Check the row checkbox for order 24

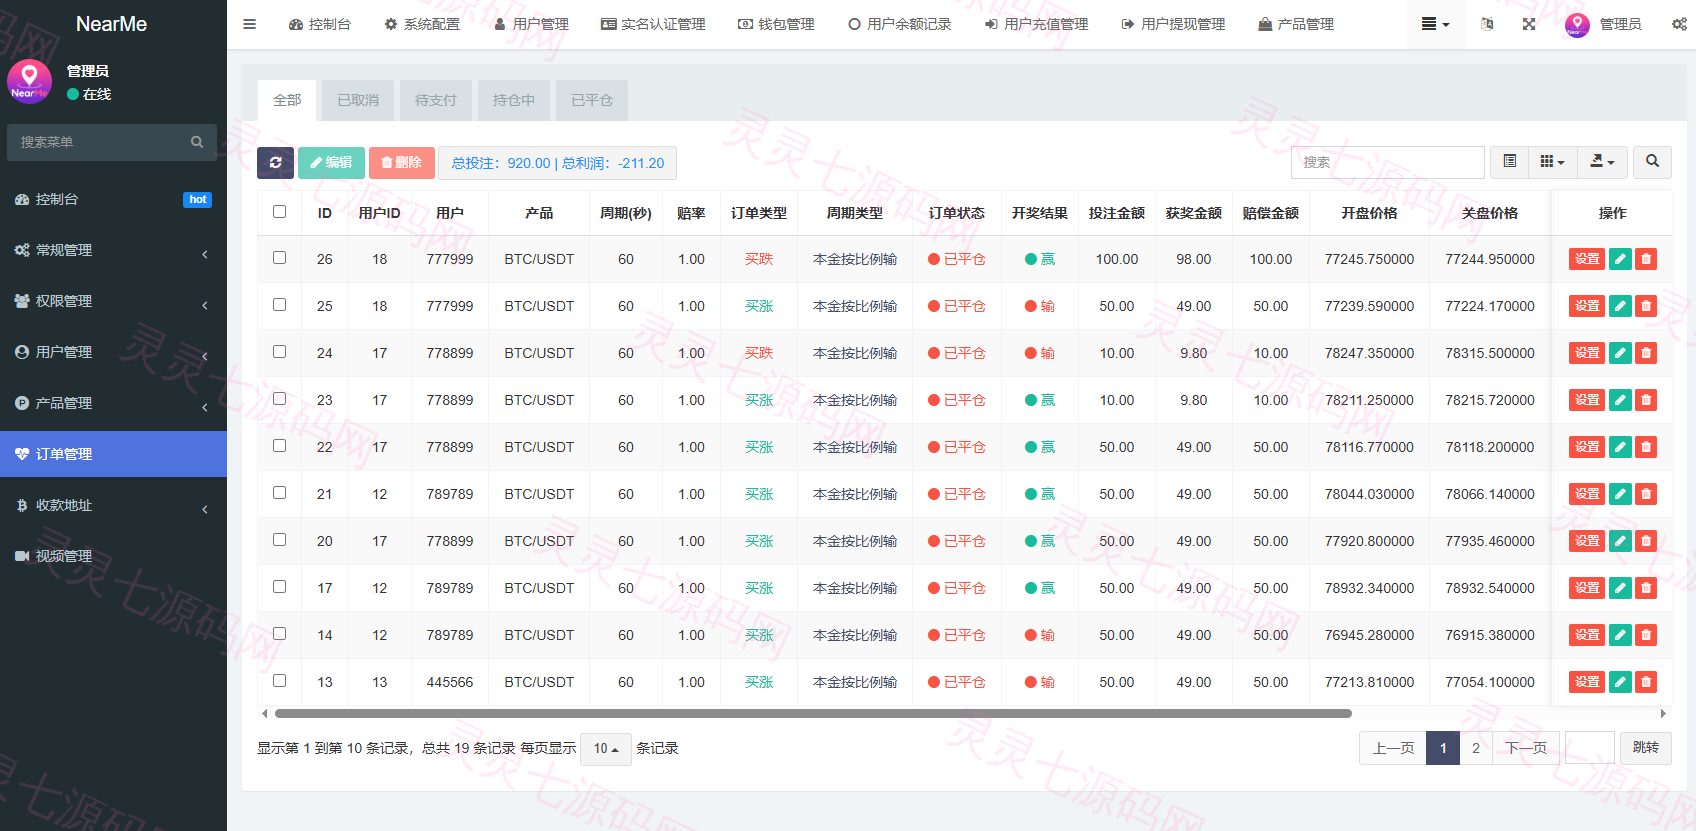click(x=280, y=352)
